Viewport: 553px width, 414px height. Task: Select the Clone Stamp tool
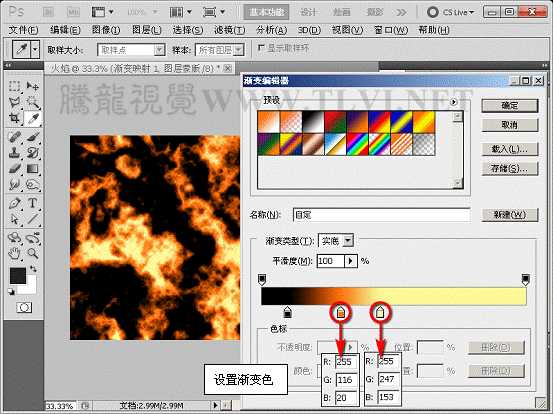pyautogui.click(x=14, y=153)
